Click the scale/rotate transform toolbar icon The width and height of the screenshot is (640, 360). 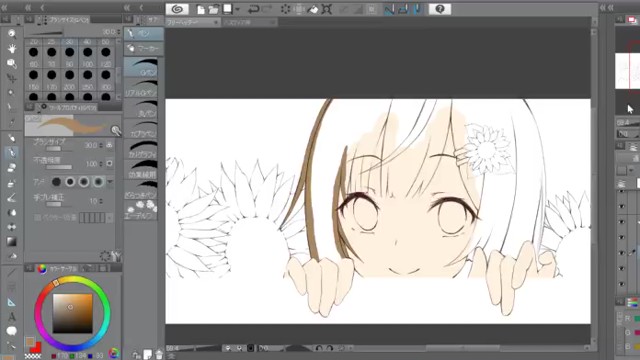327,9
